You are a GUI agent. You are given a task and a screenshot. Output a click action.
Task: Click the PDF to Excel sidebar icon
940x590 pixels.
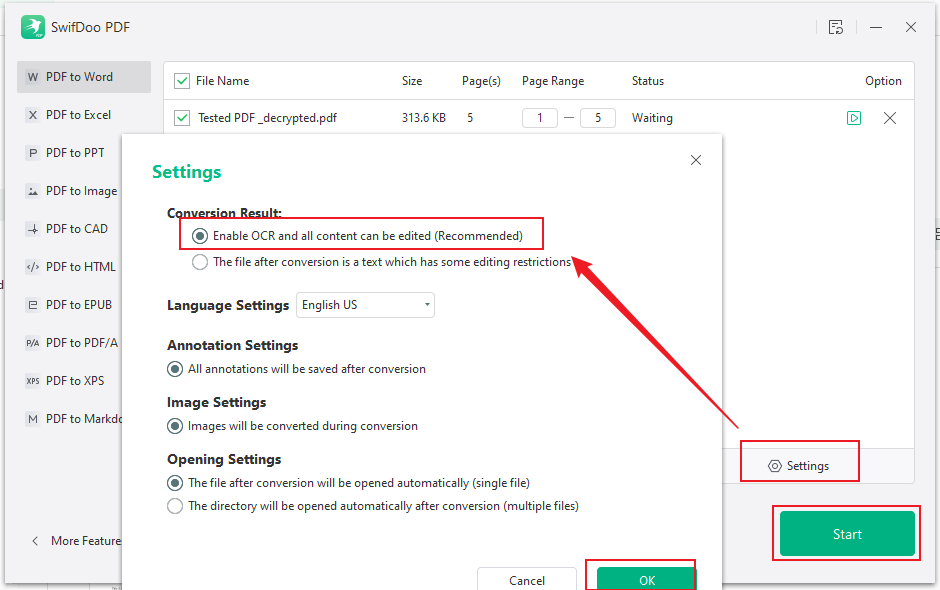(33, 115)
